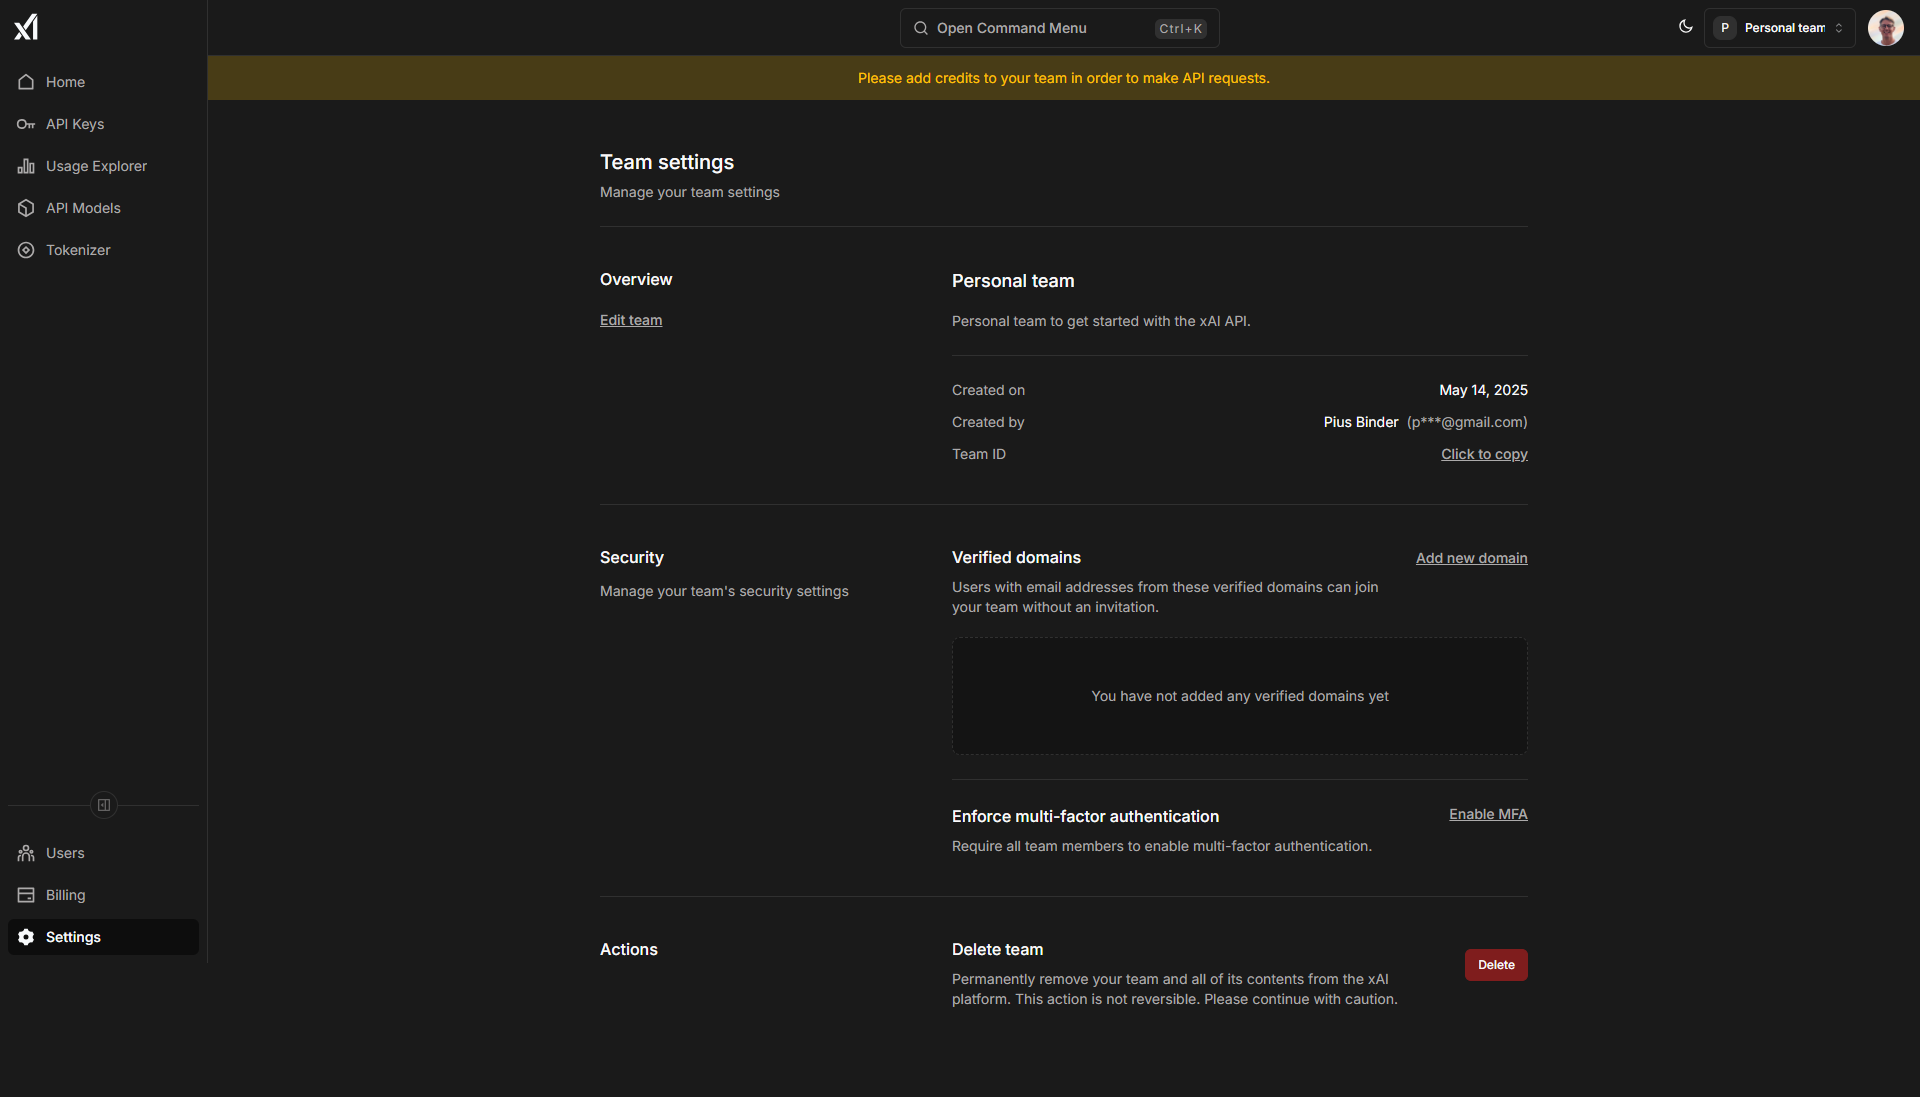Click the xAI logo icon
Viewport: 1920px width, 1097px height.
click(x=26, y=27)
